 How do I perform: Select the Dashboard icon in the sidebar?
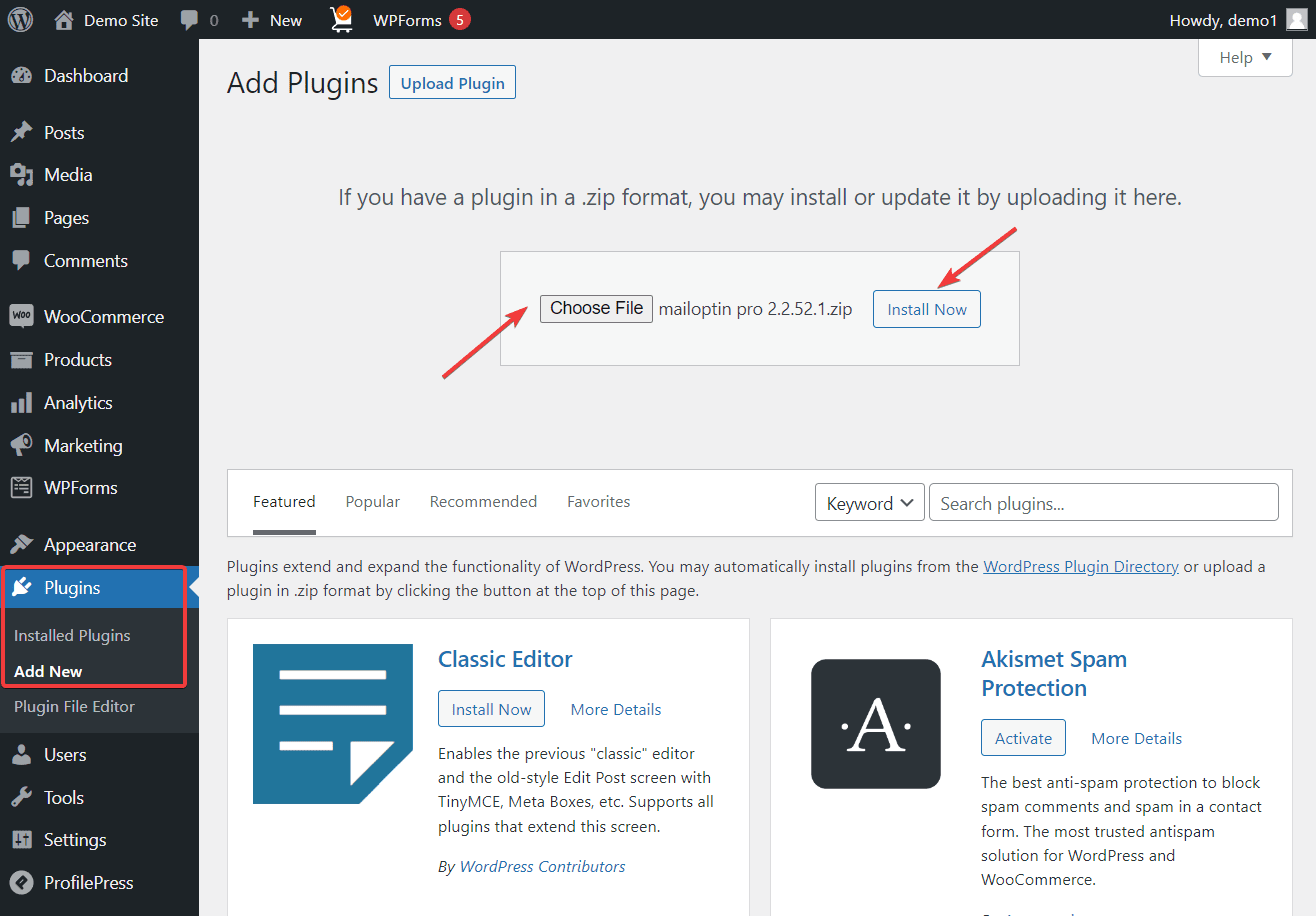(x=21, y=75)
